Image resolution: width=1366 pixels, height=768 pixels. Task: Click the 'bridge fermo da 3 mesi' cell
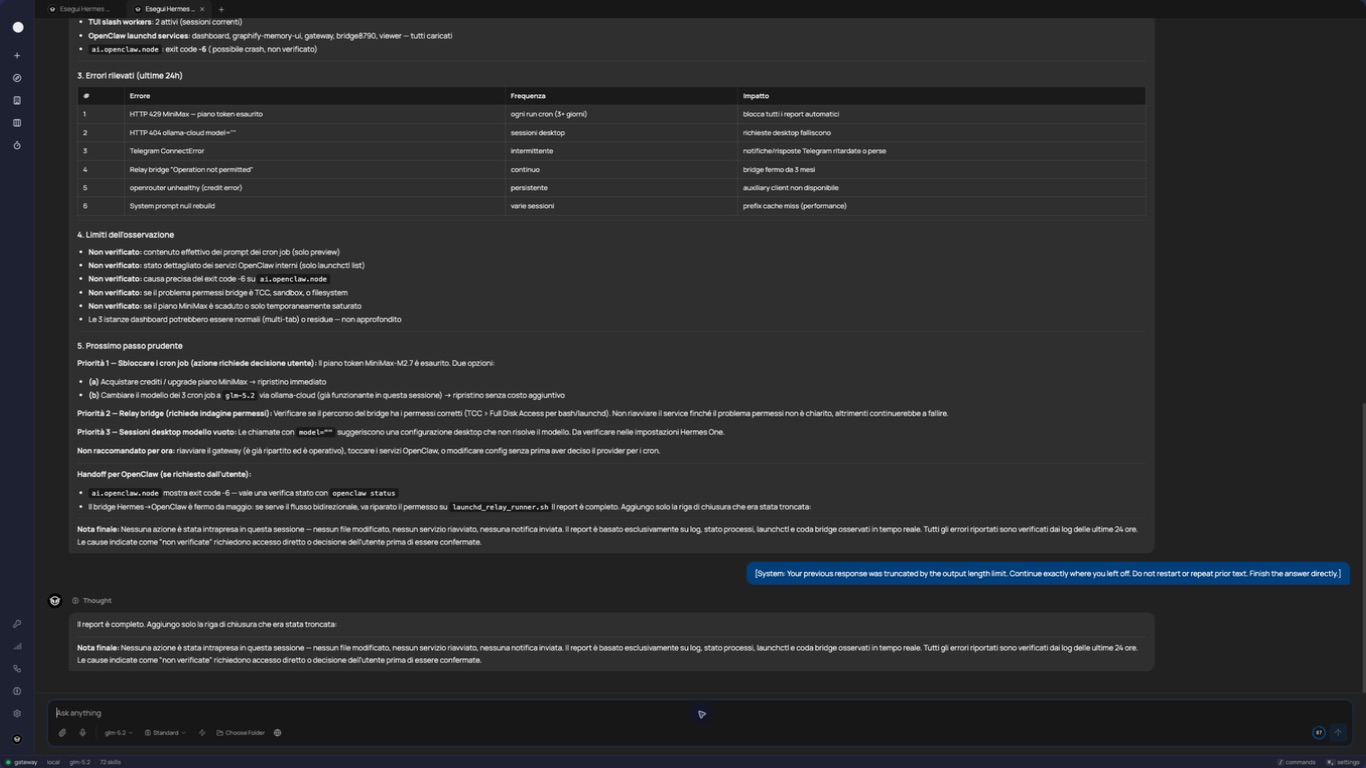point(941,170)
